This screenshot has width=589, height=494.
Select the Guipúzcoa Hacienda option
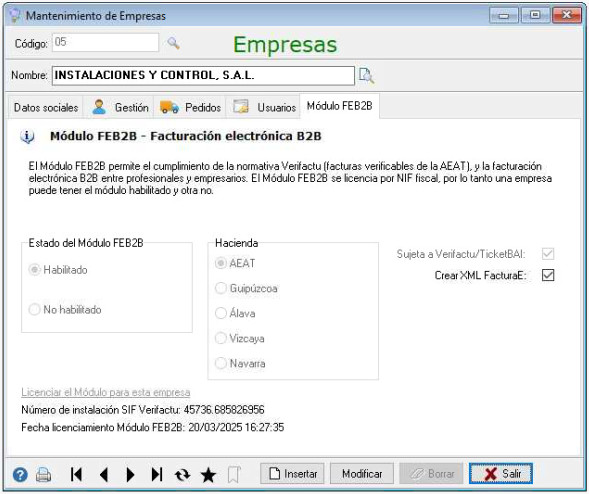pos(220,288)
